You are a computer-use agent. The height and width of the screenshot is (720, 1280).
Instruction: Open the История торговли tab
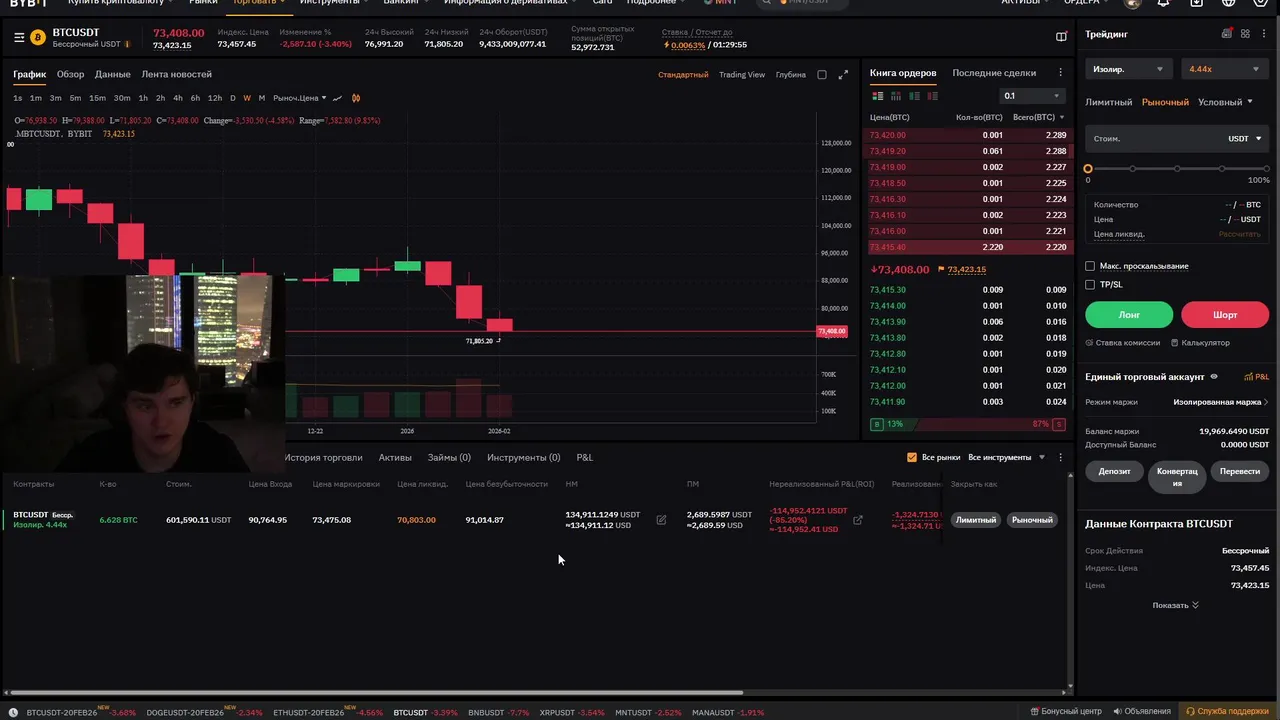pos(323,457)
